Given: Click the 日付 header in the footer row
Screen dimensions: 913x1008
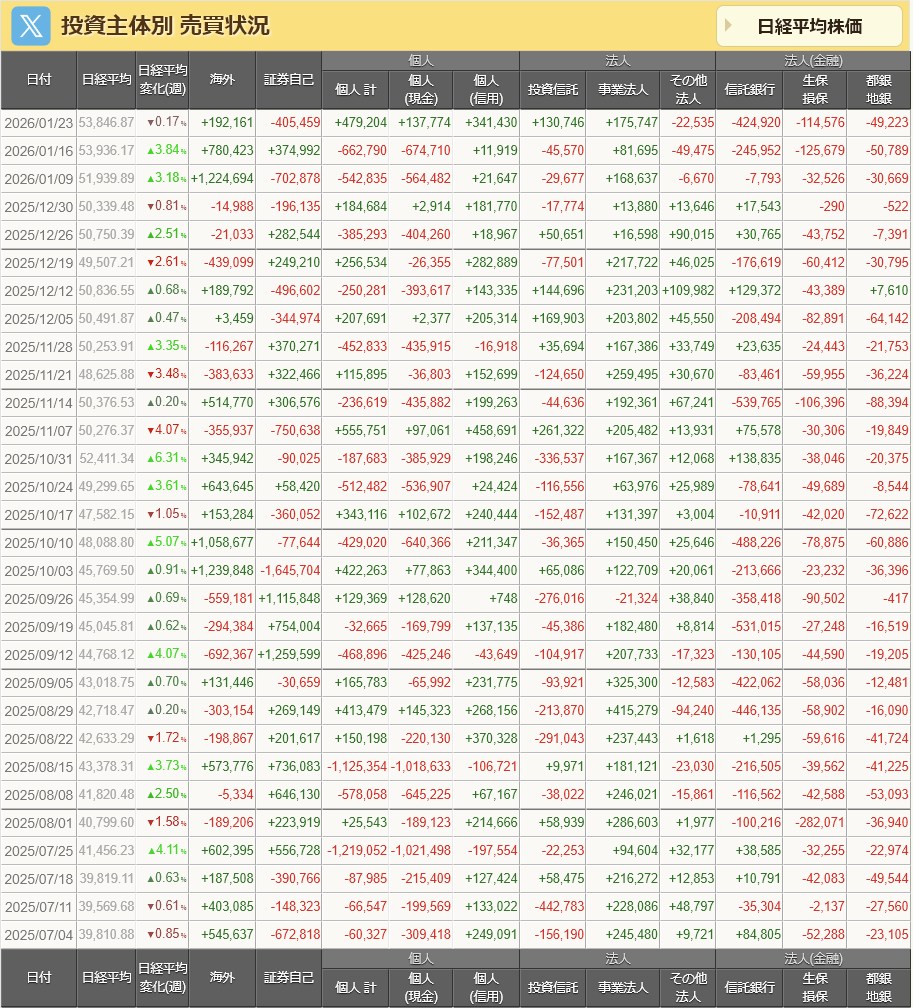Looking at the screenshot, I should point(39,977).
